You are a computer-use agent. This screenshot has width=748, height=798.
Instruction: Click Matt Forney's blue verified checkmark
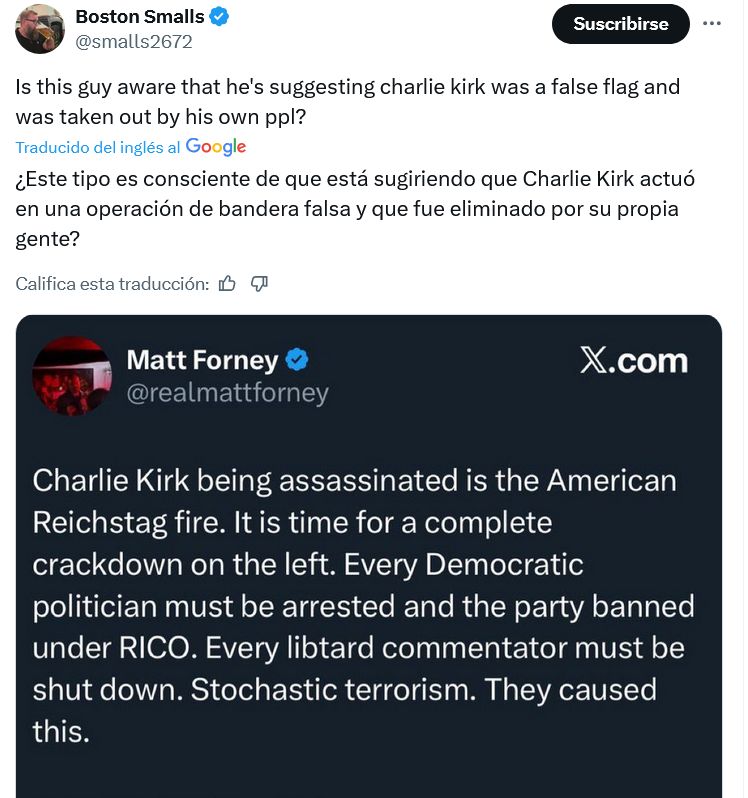coord(298,360)
